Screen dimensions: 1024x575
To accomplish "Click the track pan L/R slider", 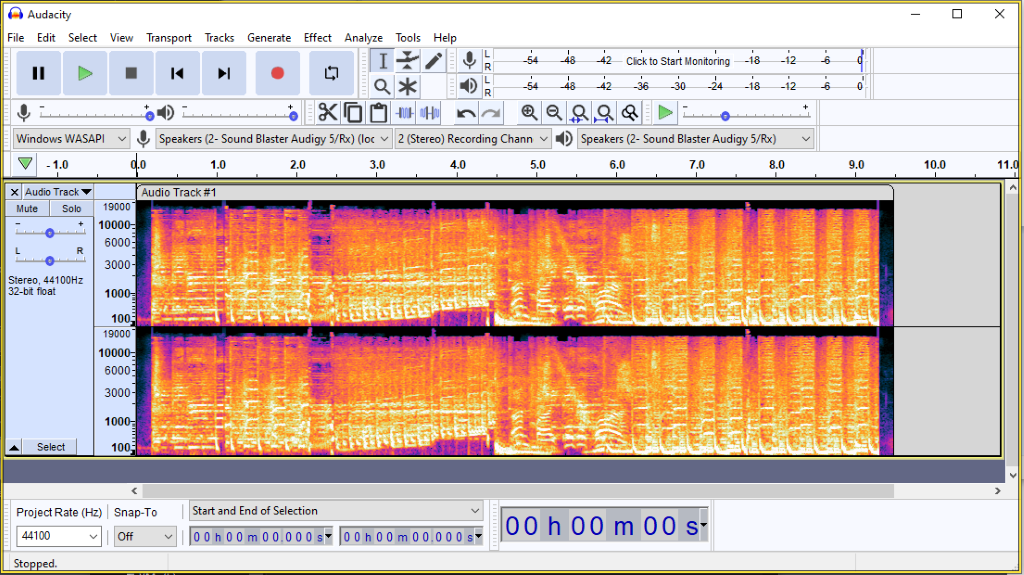I will click(x=49, y=260).
